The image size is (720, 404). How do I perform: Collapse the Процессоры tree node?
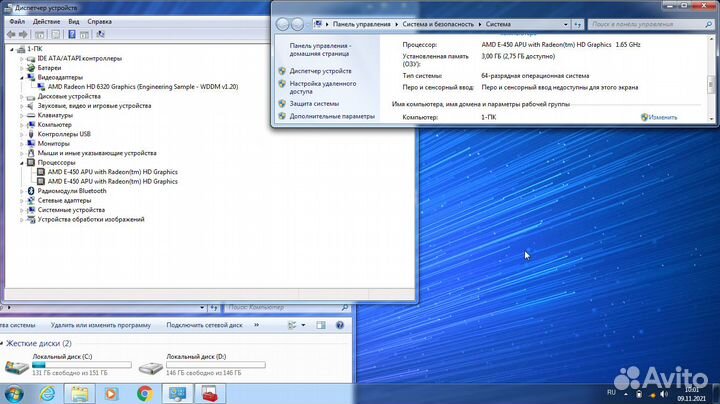[21, 162]
